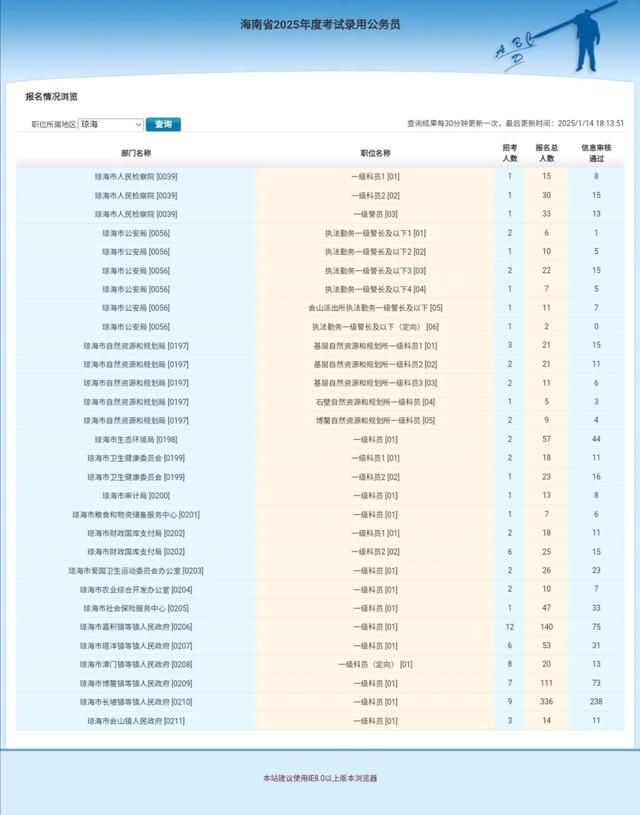Click the 73 approved value for 博鳌镇
Screen dimensions: 640x815
[596, 683]
